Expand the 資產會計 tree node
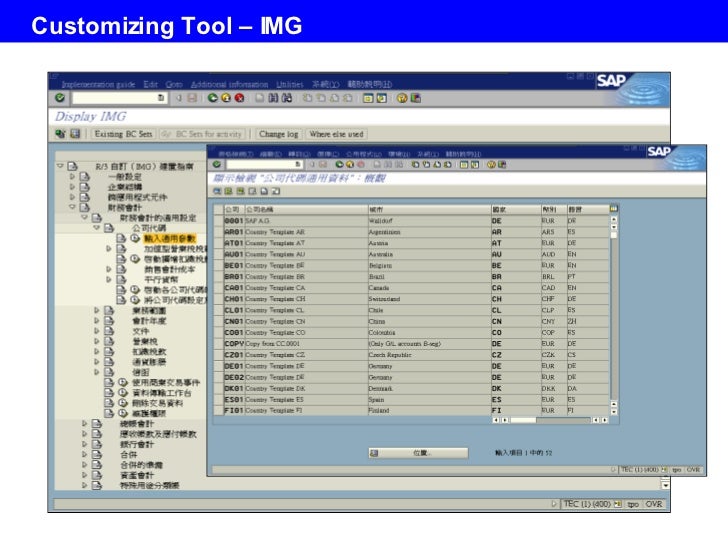The width and height of the screenshot is (728, 546). [x=84, y=475]
